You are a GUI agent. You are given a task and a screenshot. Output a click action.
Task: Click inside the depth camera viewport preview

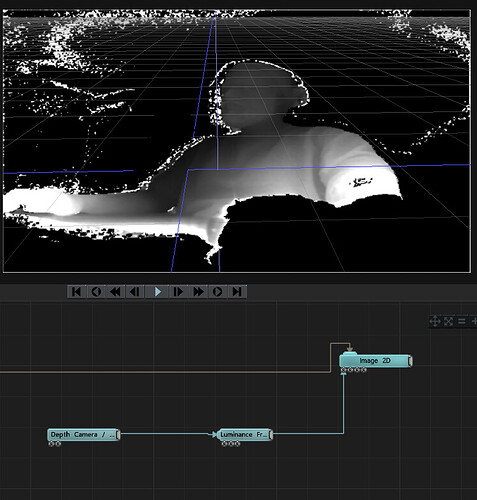click(237, 141)
